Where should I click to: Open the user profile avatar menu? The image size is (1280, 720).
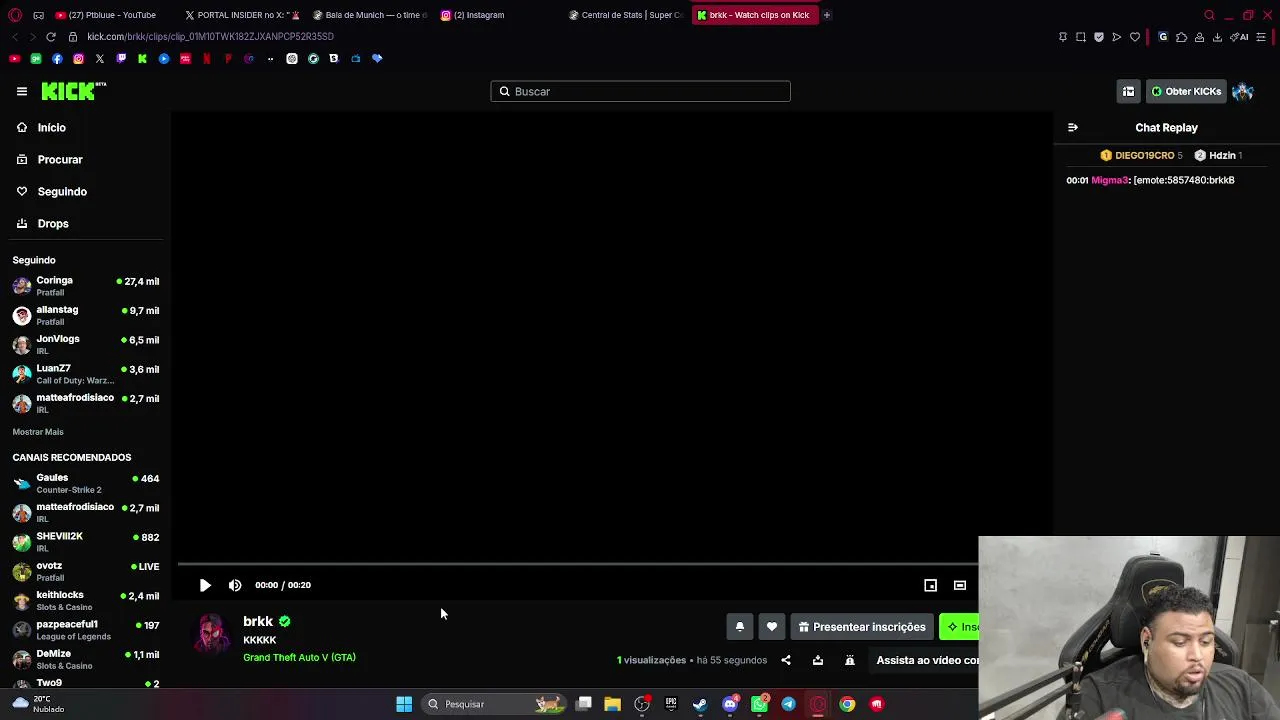(x=1243, y=91)
